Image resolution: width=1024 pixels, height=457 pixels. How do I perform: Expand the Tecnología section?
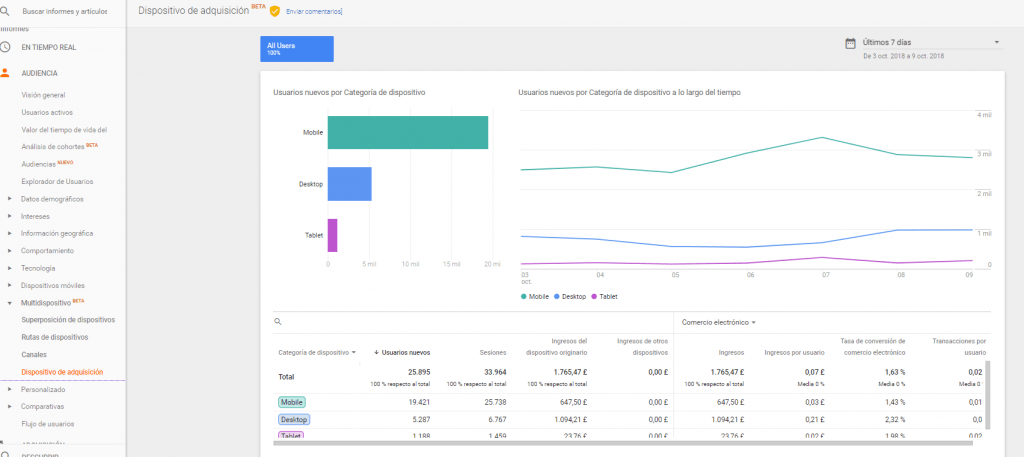pos(9,268)
